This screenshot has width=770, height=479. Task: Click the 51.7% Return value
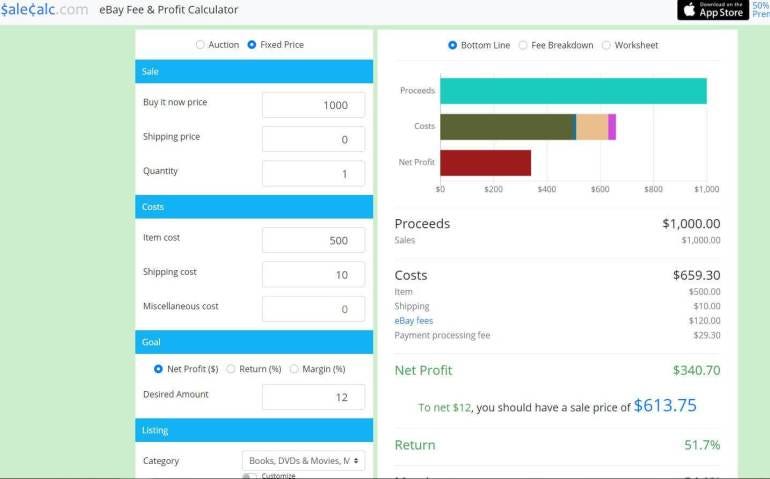702,445
